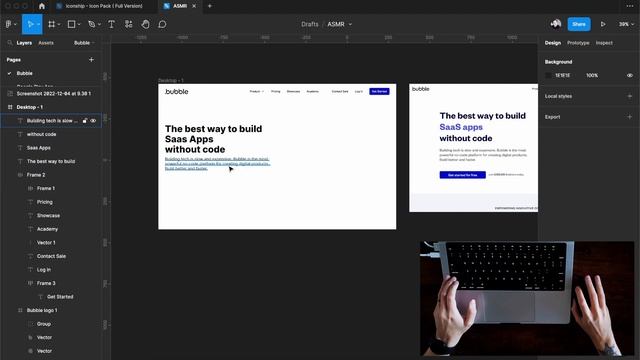Select the Showcase layer
The height and width of the screenshot is (360, 640).
point(48,216)
